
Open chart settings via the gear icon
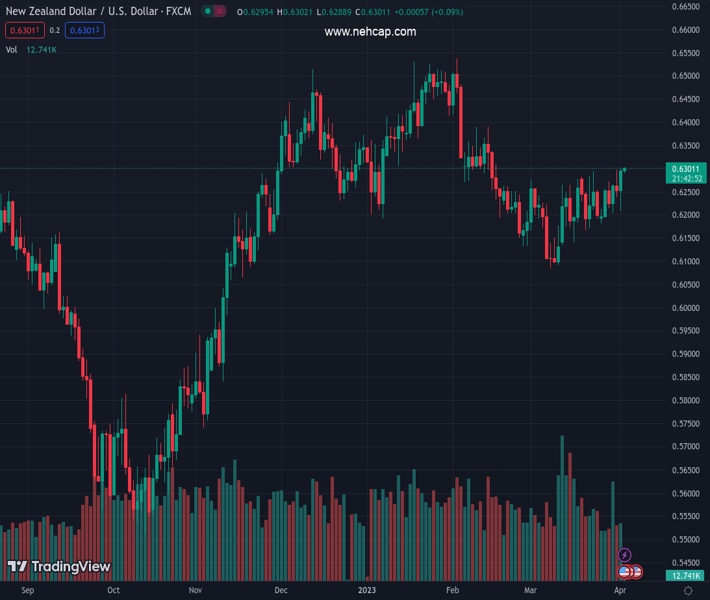point(688,591)
